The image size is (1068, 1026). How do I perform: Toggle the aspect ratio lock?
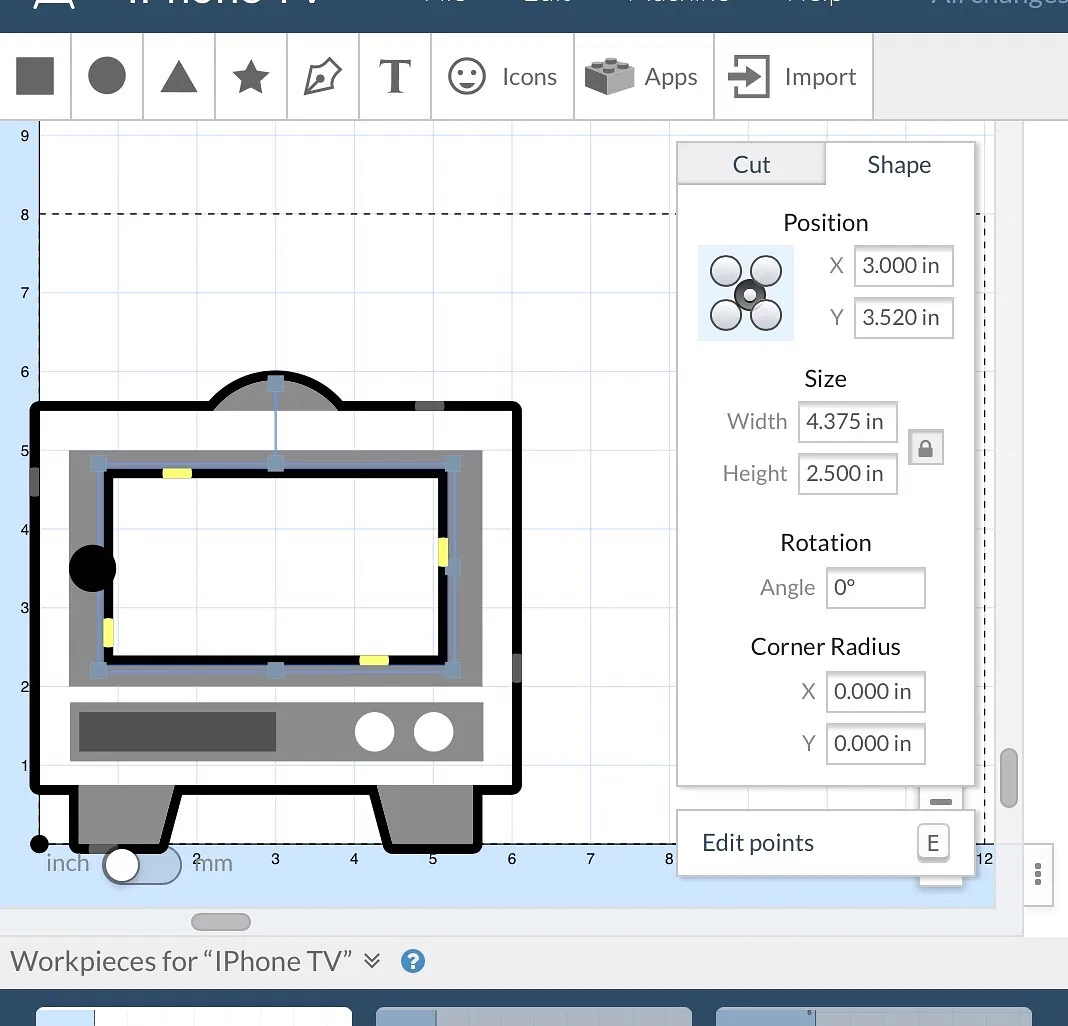[925, 449]
